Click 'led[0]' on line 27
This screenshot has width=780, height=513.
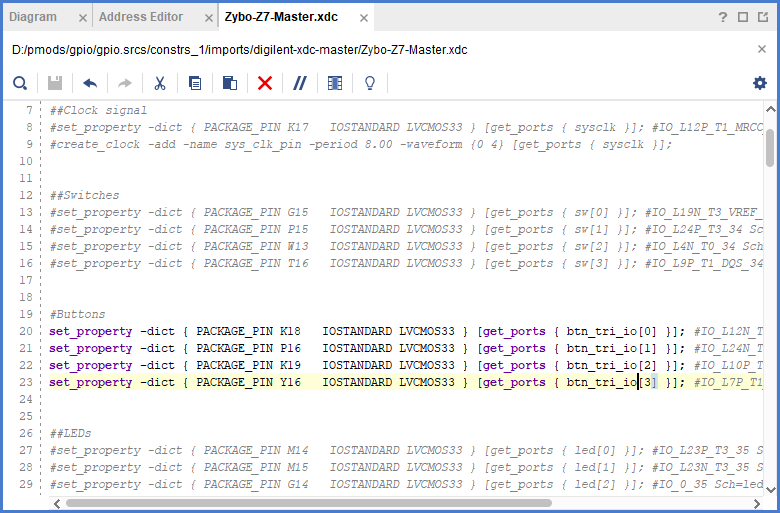click(x=595, y=450)
